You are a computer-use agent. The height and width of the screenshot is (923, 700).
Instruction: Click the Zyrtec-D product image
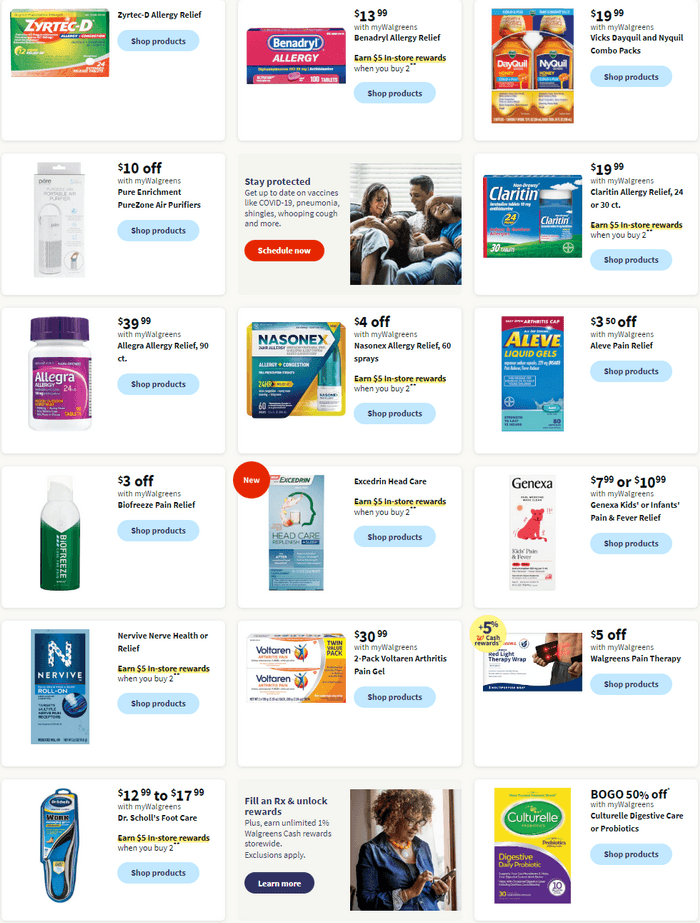coord(60,42)
